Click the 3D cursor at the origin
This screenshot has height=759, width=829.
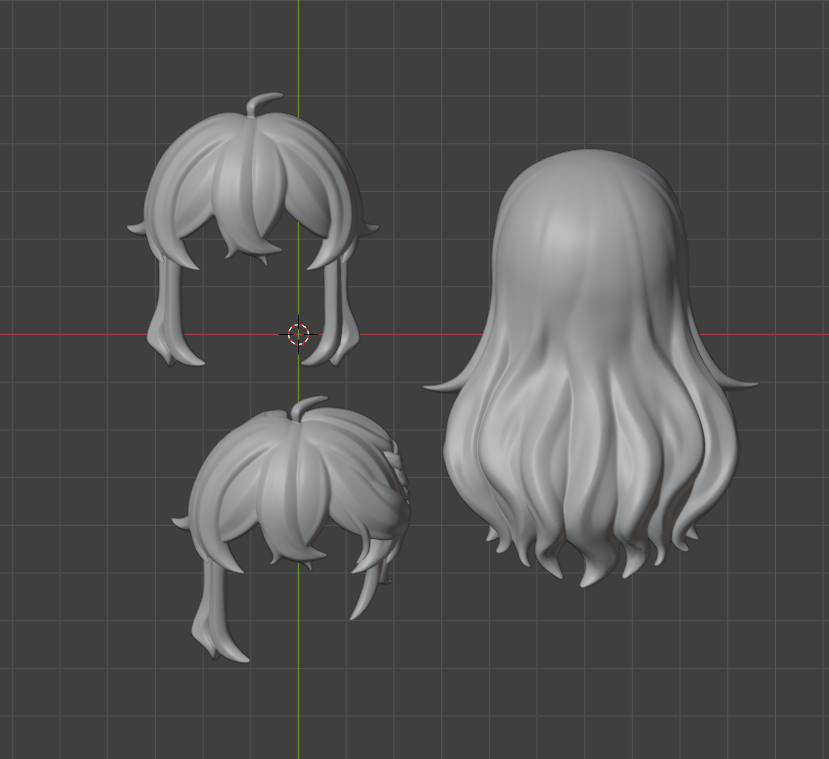298,334
